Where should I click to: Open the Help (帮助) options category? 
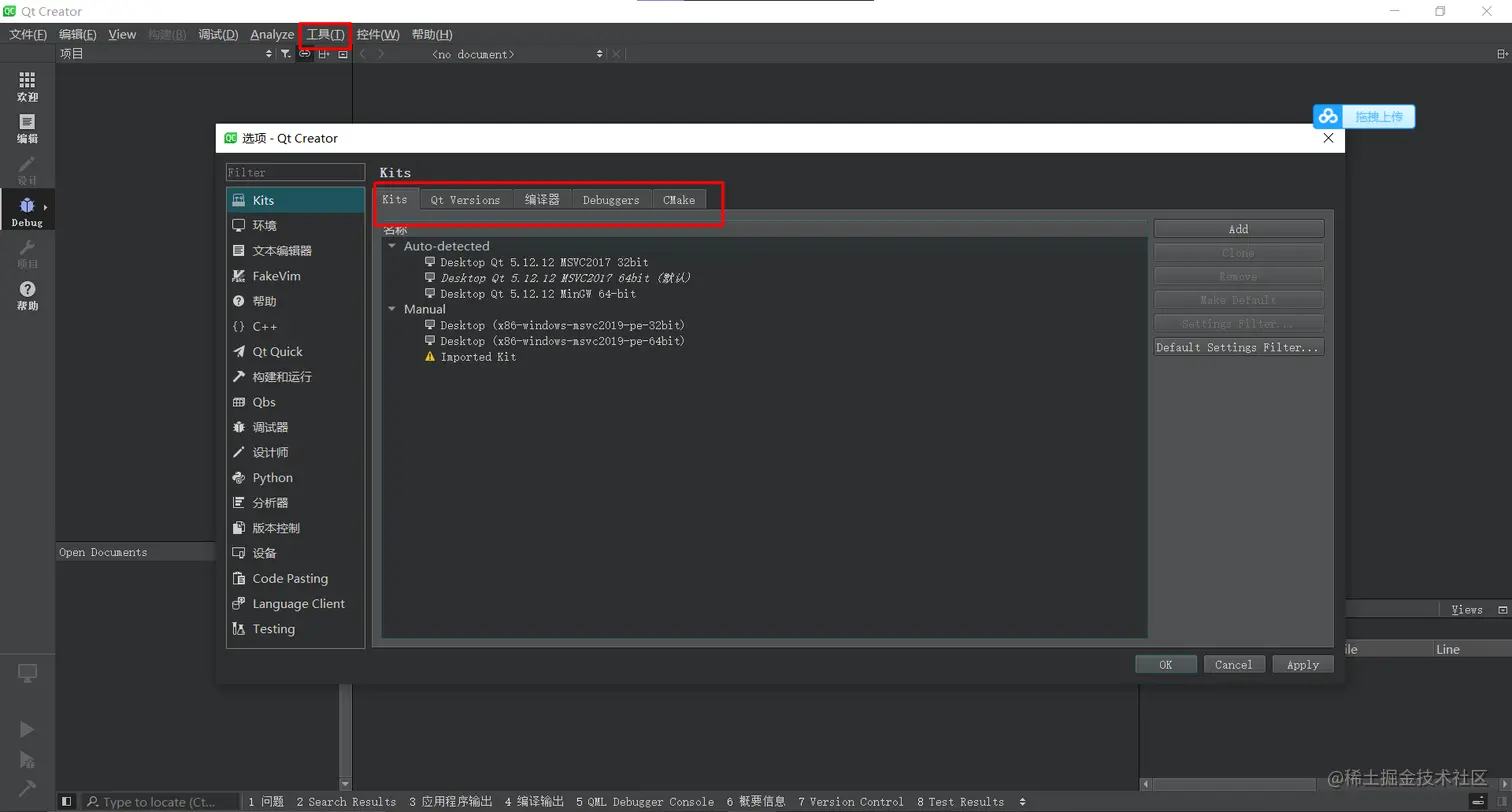coord(295,301)
